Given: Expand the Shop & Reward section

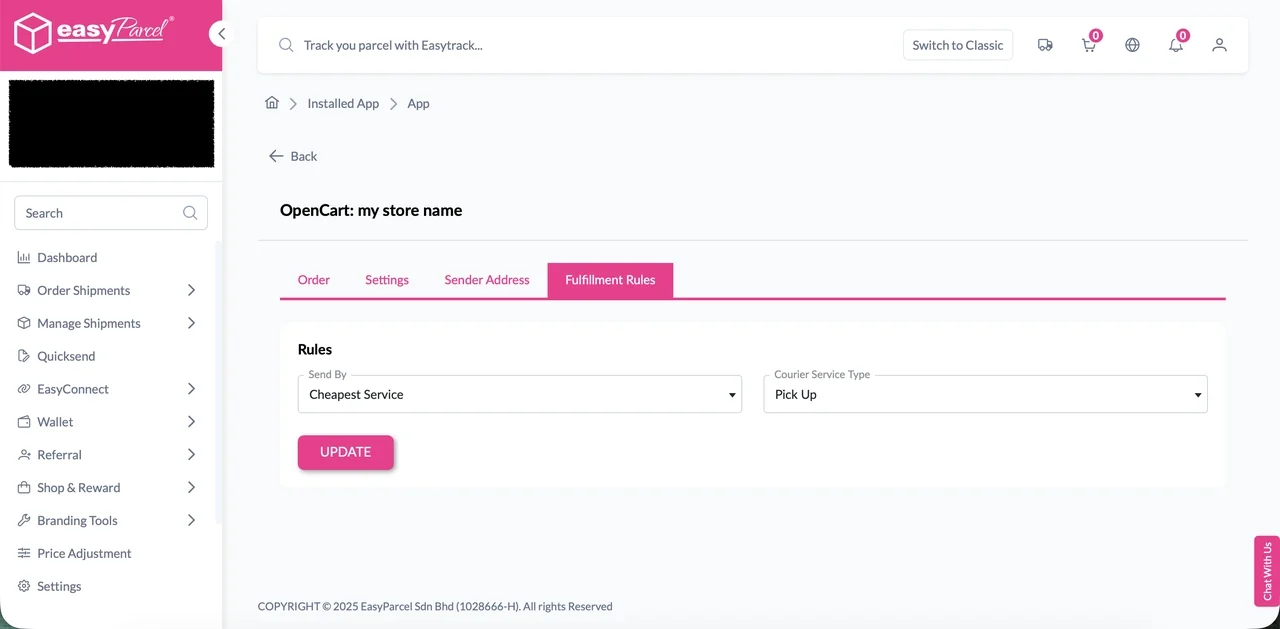Looking at the screenshot, I should pyautogui.click(x=78, y=488).
